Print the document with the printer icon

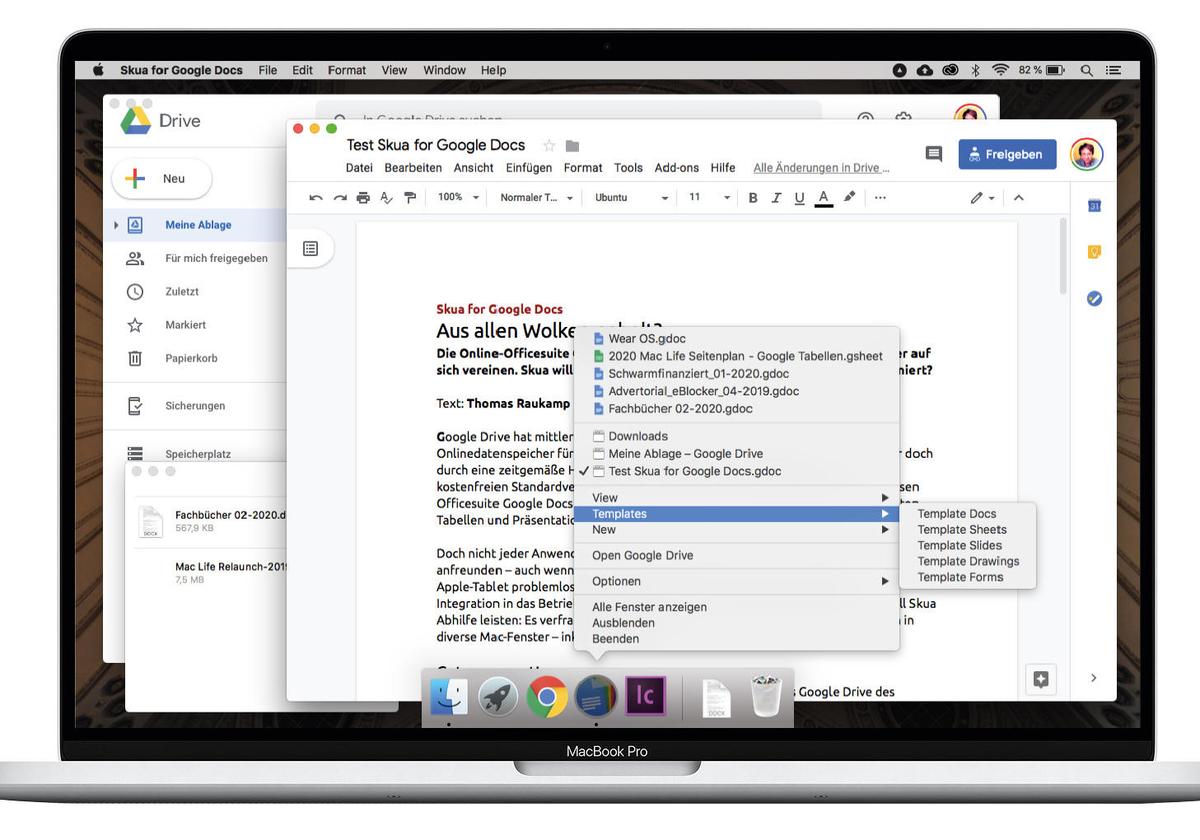pyautogui.click(x=363, y=198)
